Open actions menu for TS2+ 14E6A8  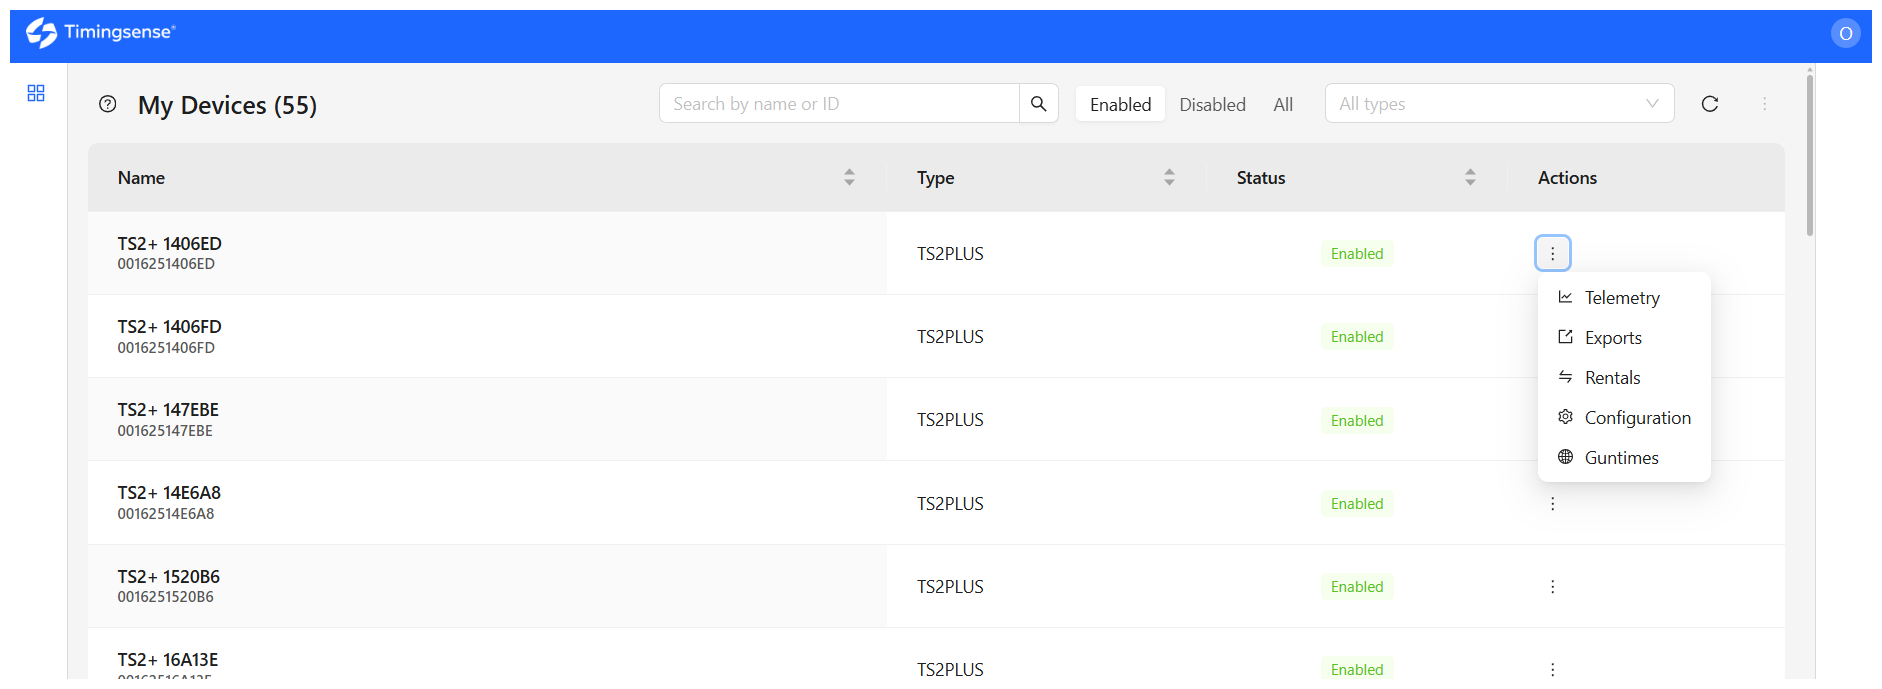coord(1553,504)
